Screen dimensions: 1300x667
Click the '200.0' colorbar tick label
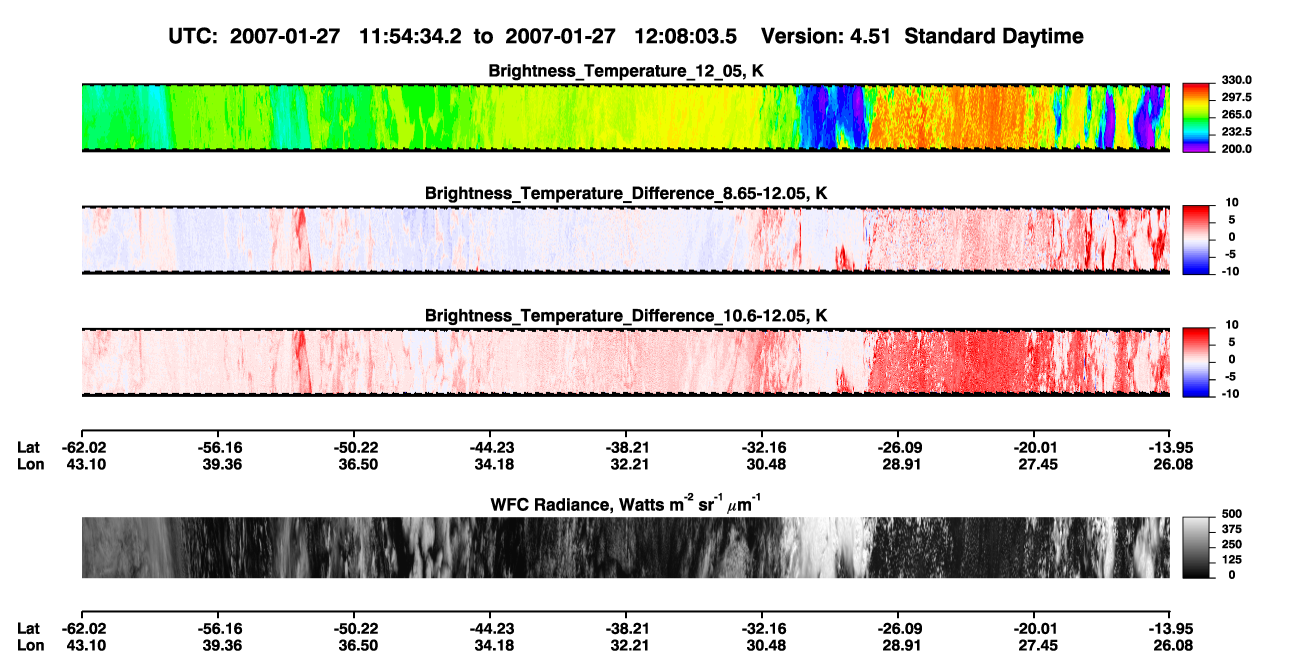tap(1235, 148)
